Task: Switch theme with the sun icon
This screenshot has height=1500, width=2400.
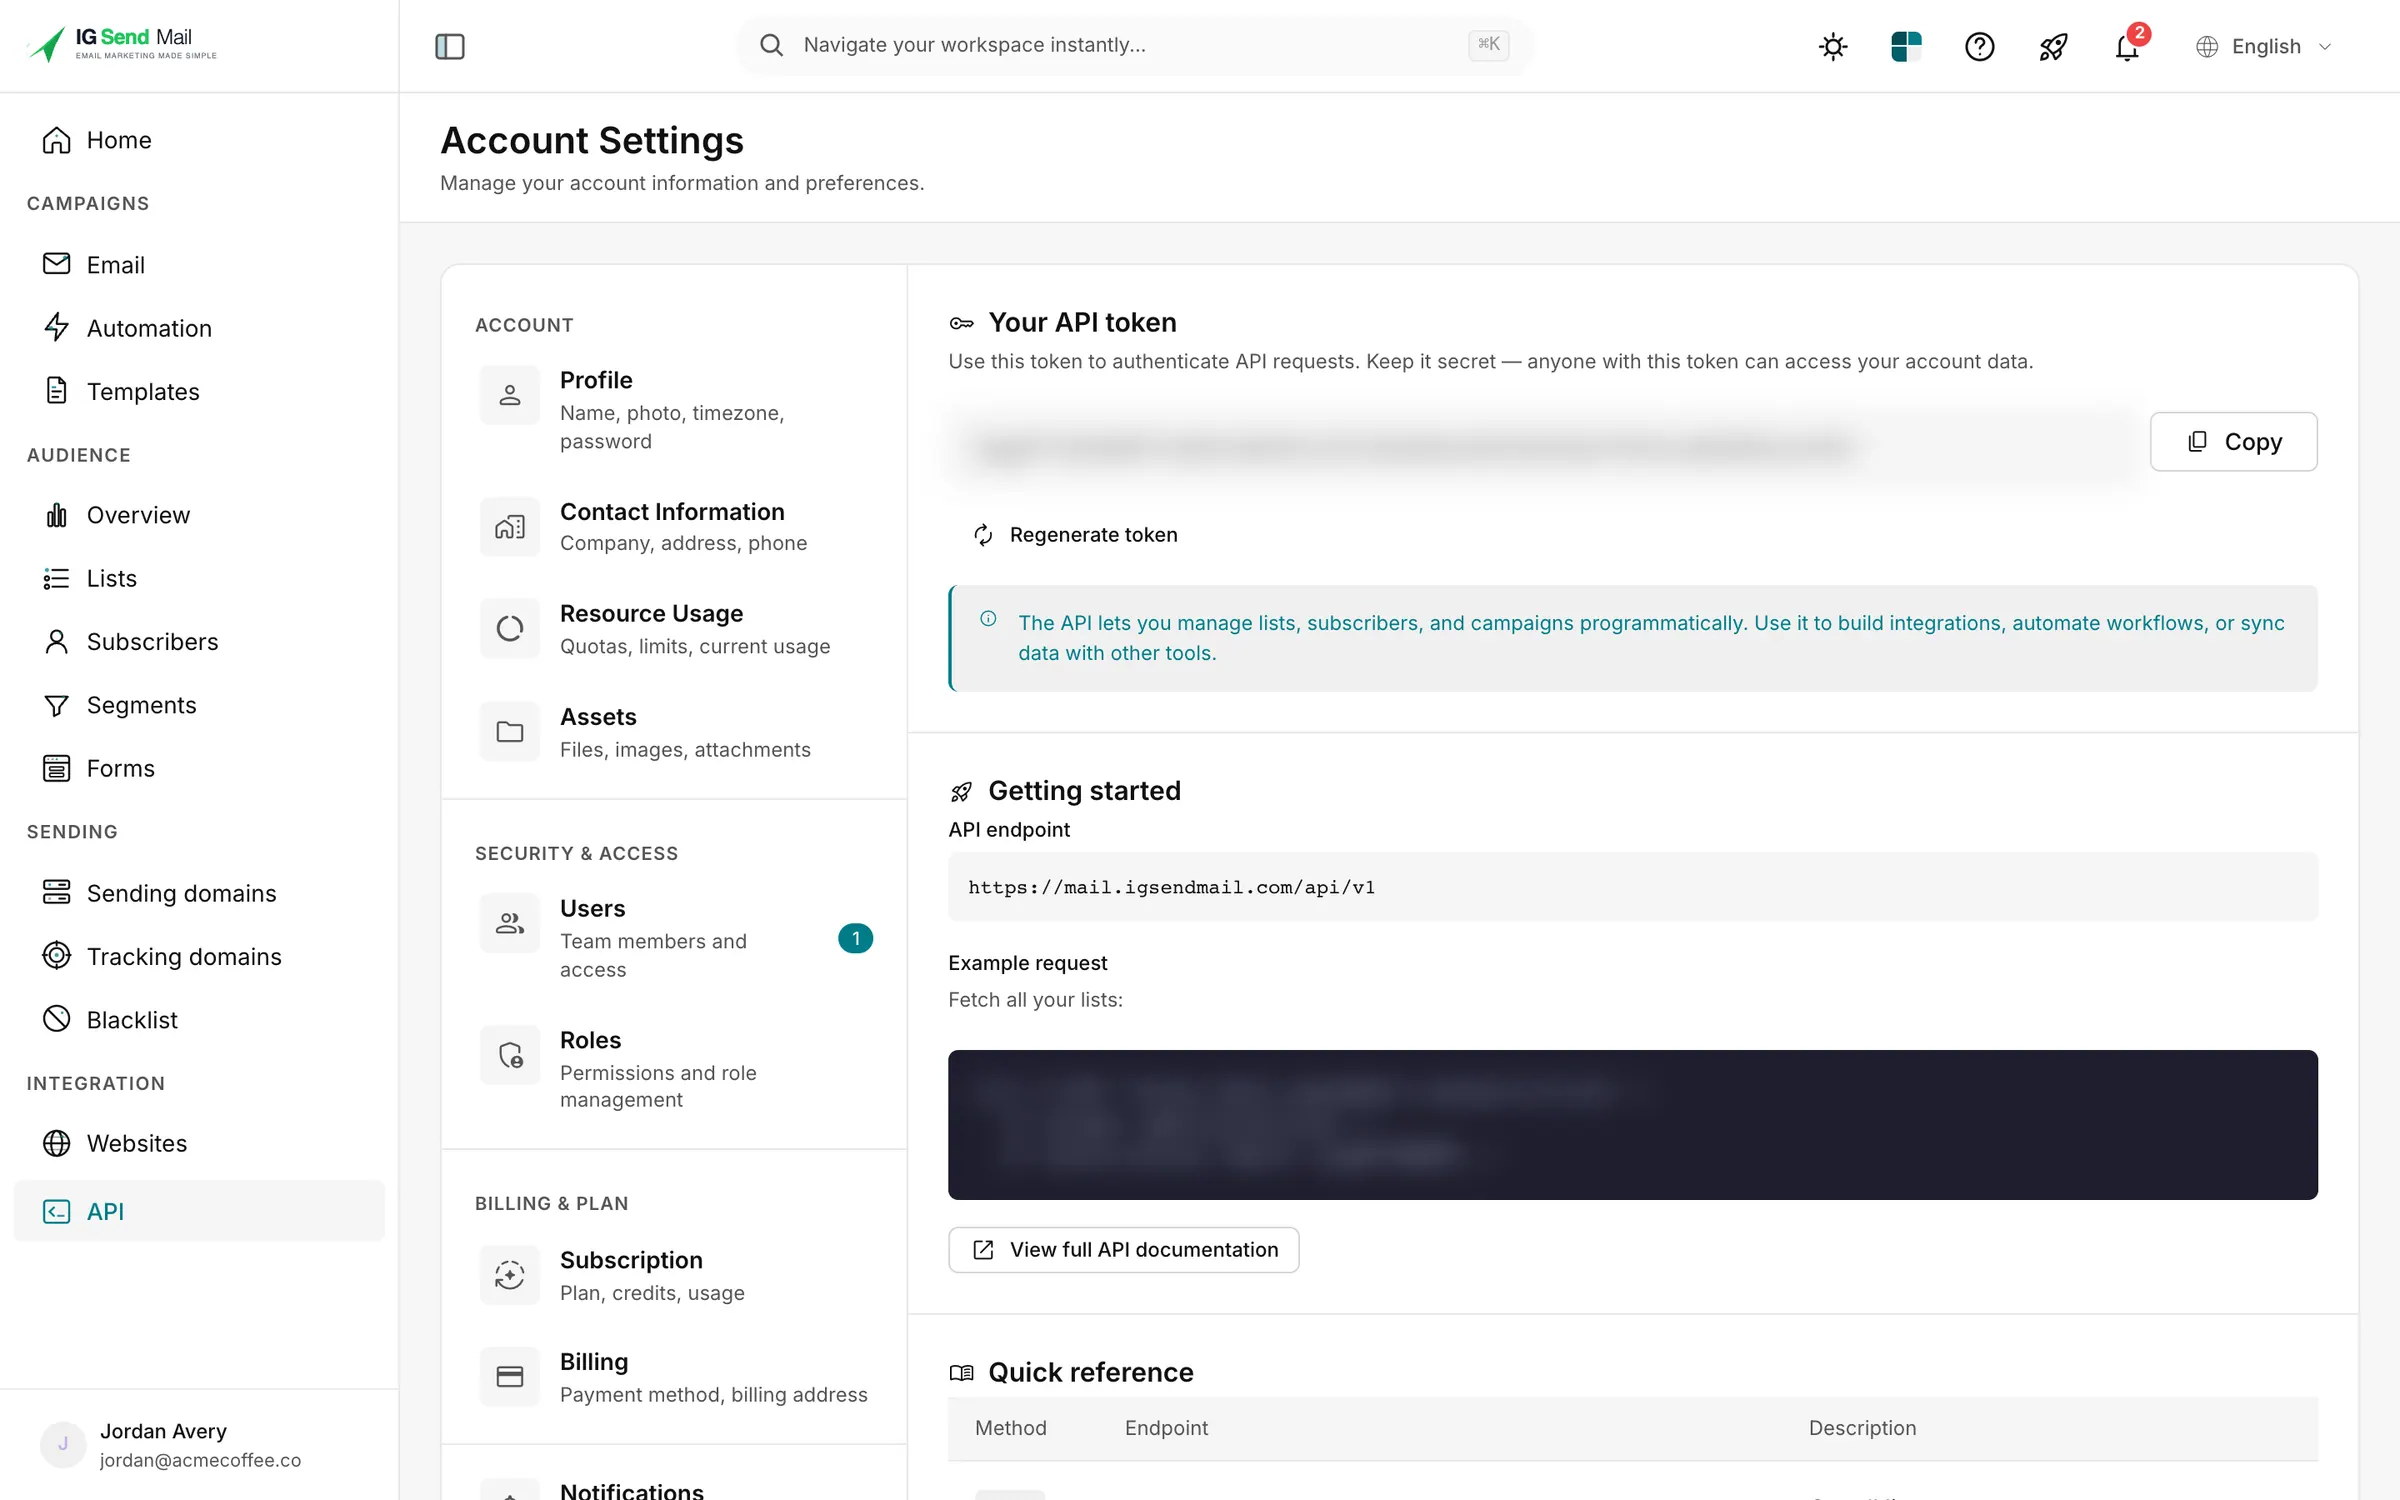Action: [1833, 46]
